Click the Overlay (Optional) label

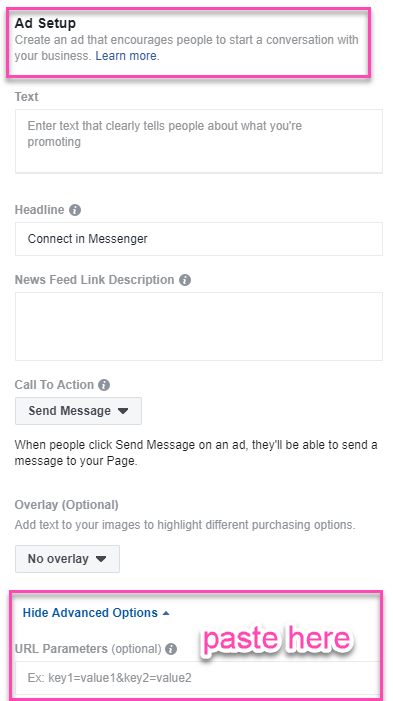click(x=67, y=505)
